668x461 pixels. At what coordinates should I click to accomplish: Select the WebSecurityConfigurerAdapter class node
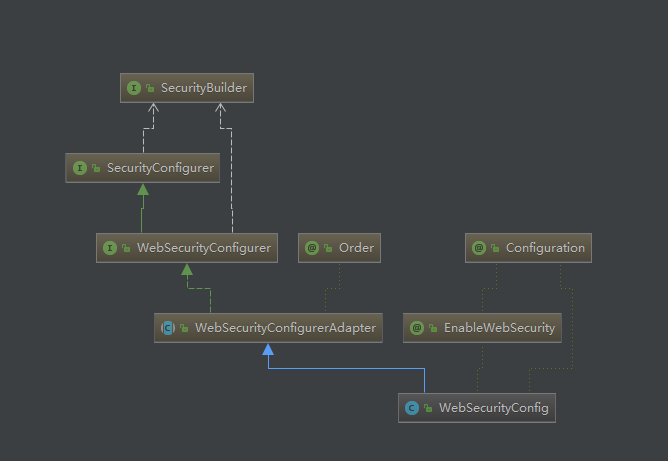click(268, 328)
